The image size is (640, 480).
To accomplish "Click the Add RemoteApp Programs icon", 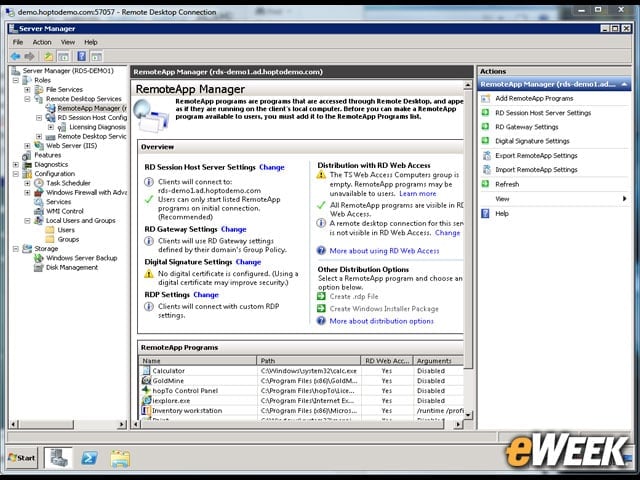I will tap(486, 98).
